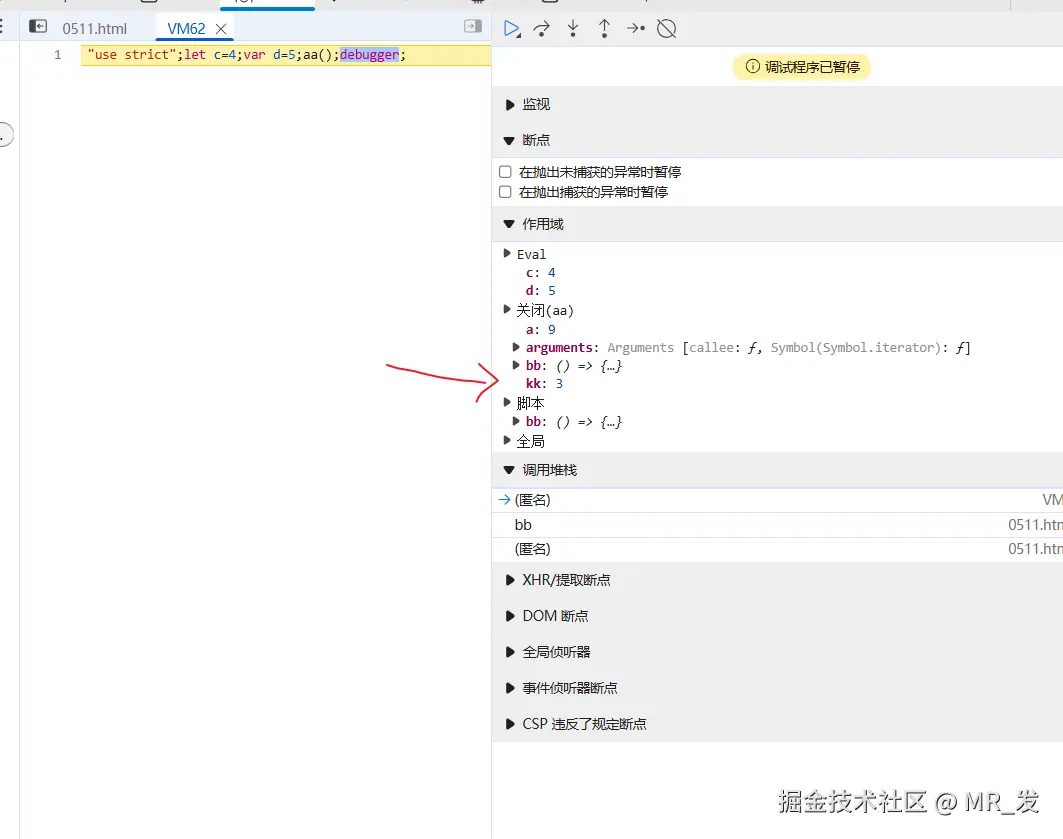
Task: Select the bb frame in call stack
Action: (523, 524)
